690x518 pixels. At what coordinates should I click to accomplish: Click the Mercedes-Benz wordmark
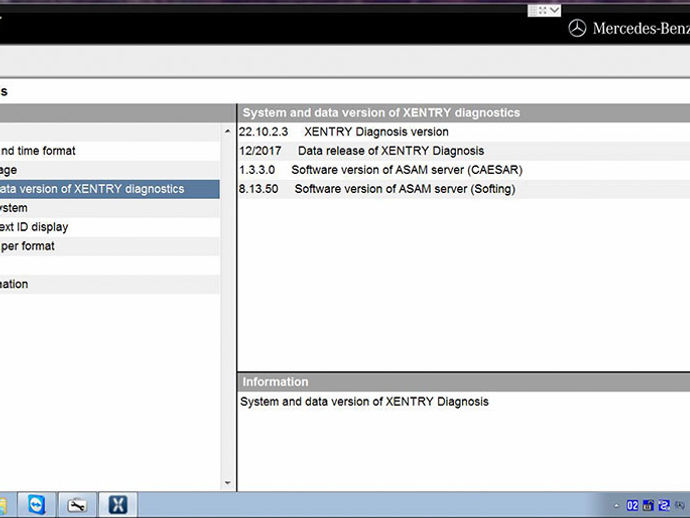(641, 29)
